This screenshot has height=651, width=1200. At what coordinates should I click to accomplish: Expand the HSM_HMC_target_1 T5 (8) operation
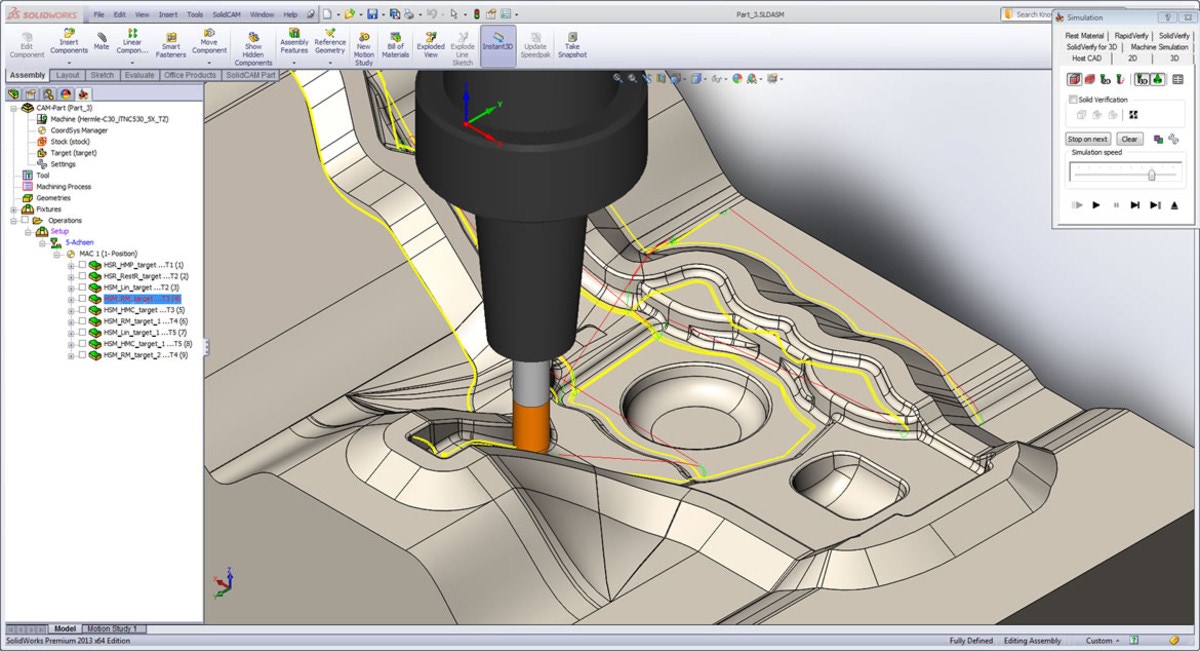pyautogui.click(x=71, y=344)
